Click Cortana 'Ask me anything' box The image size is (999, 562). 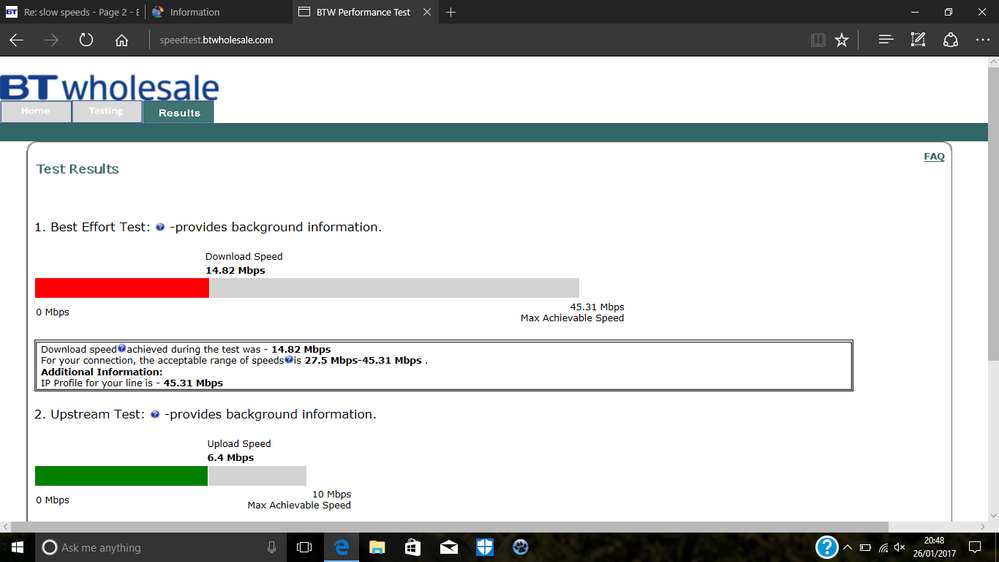tap(159, 547)
